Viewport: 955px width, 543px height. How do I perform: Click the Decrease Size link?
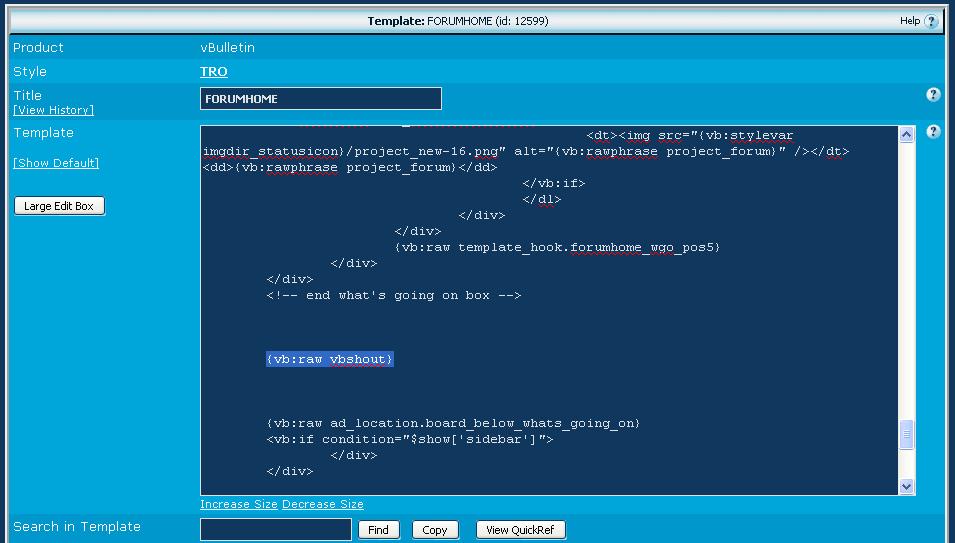(x=323, y=504)
